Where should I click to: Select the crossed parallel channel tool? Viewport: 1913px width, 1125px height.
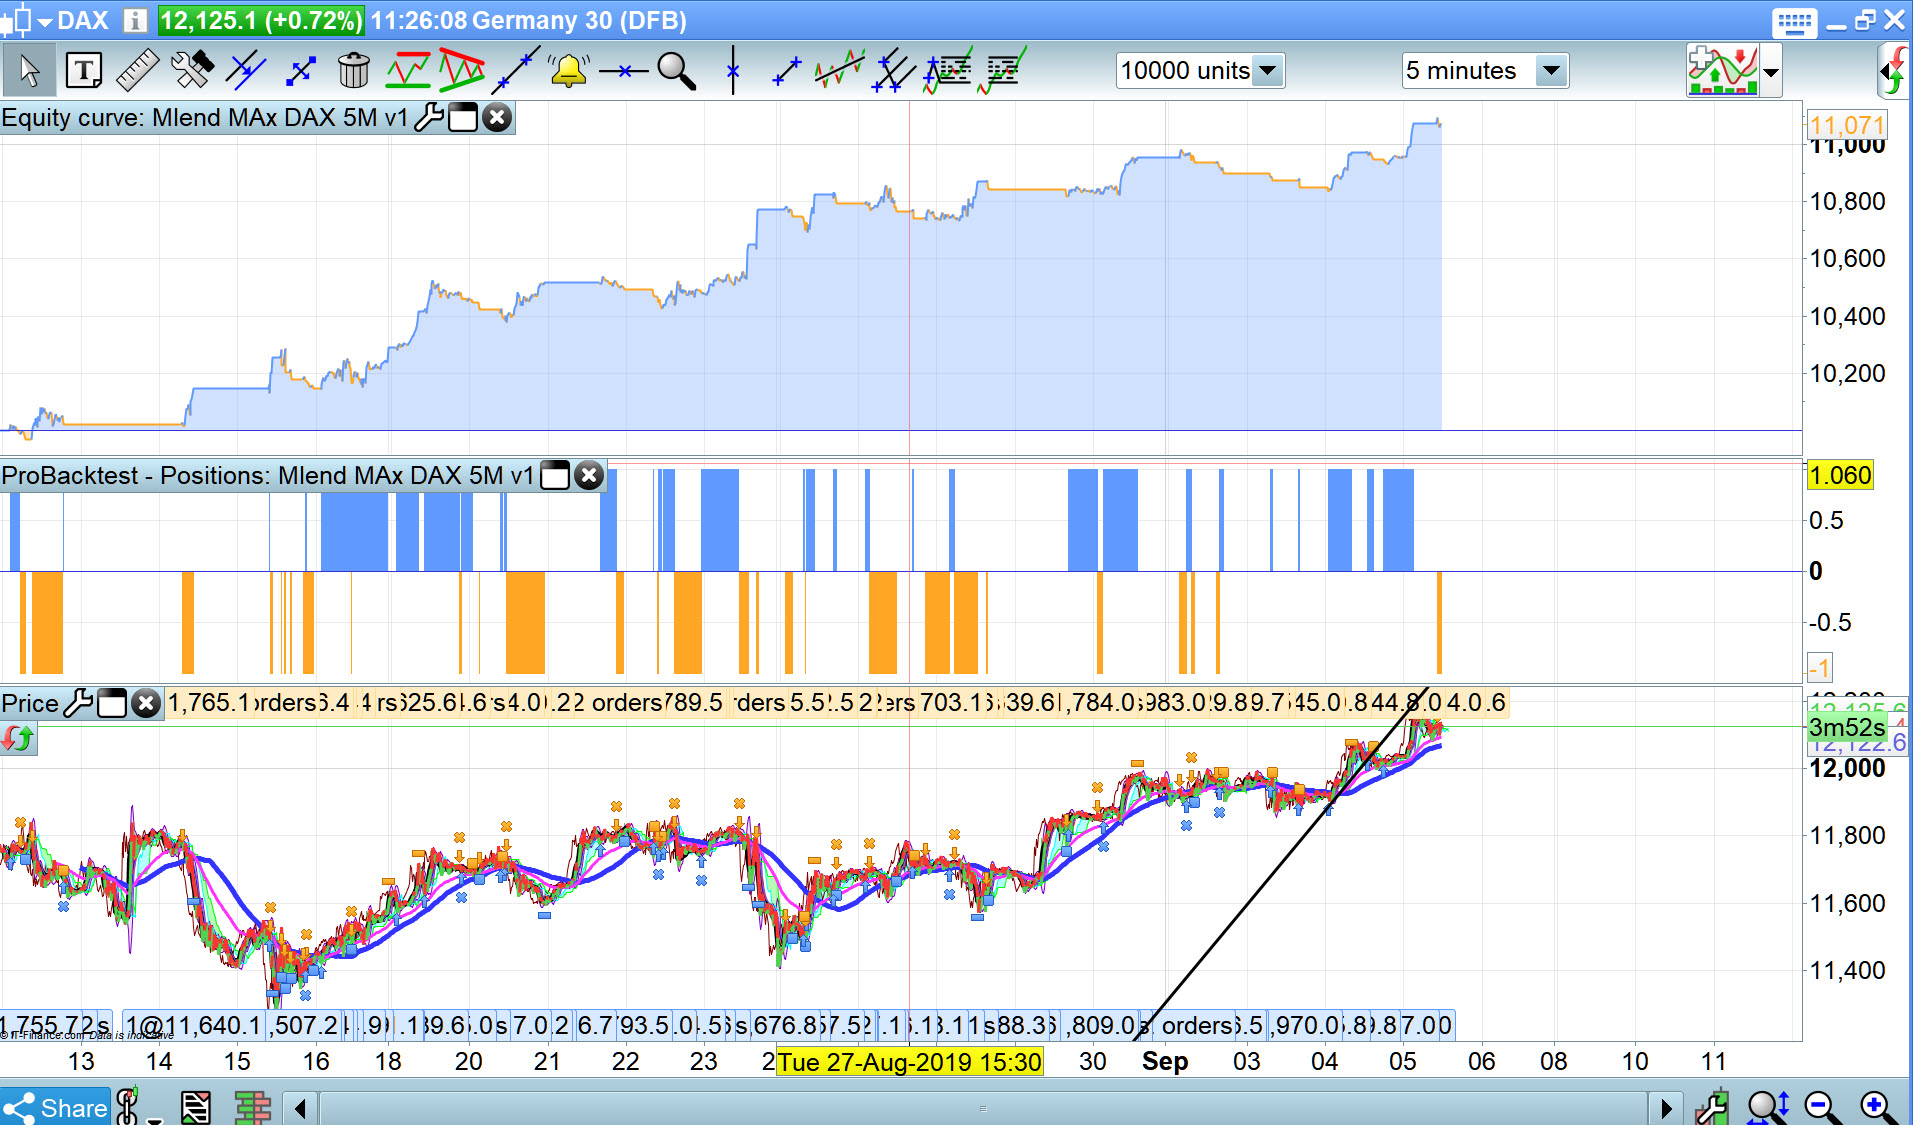tap(894, 71)
